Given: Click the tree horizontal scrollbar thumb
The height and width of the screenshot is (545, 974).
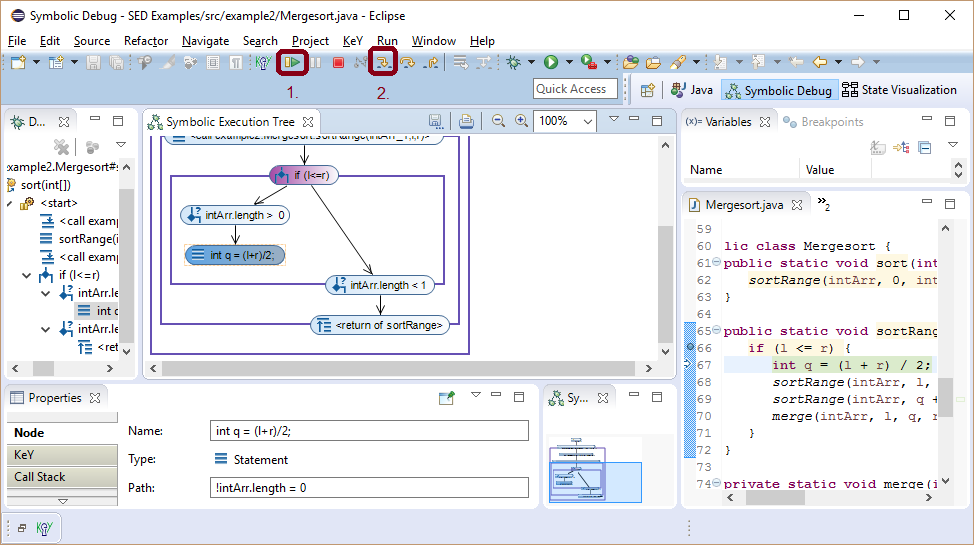Looking at the screenshot, I should [x=398, y=369].
